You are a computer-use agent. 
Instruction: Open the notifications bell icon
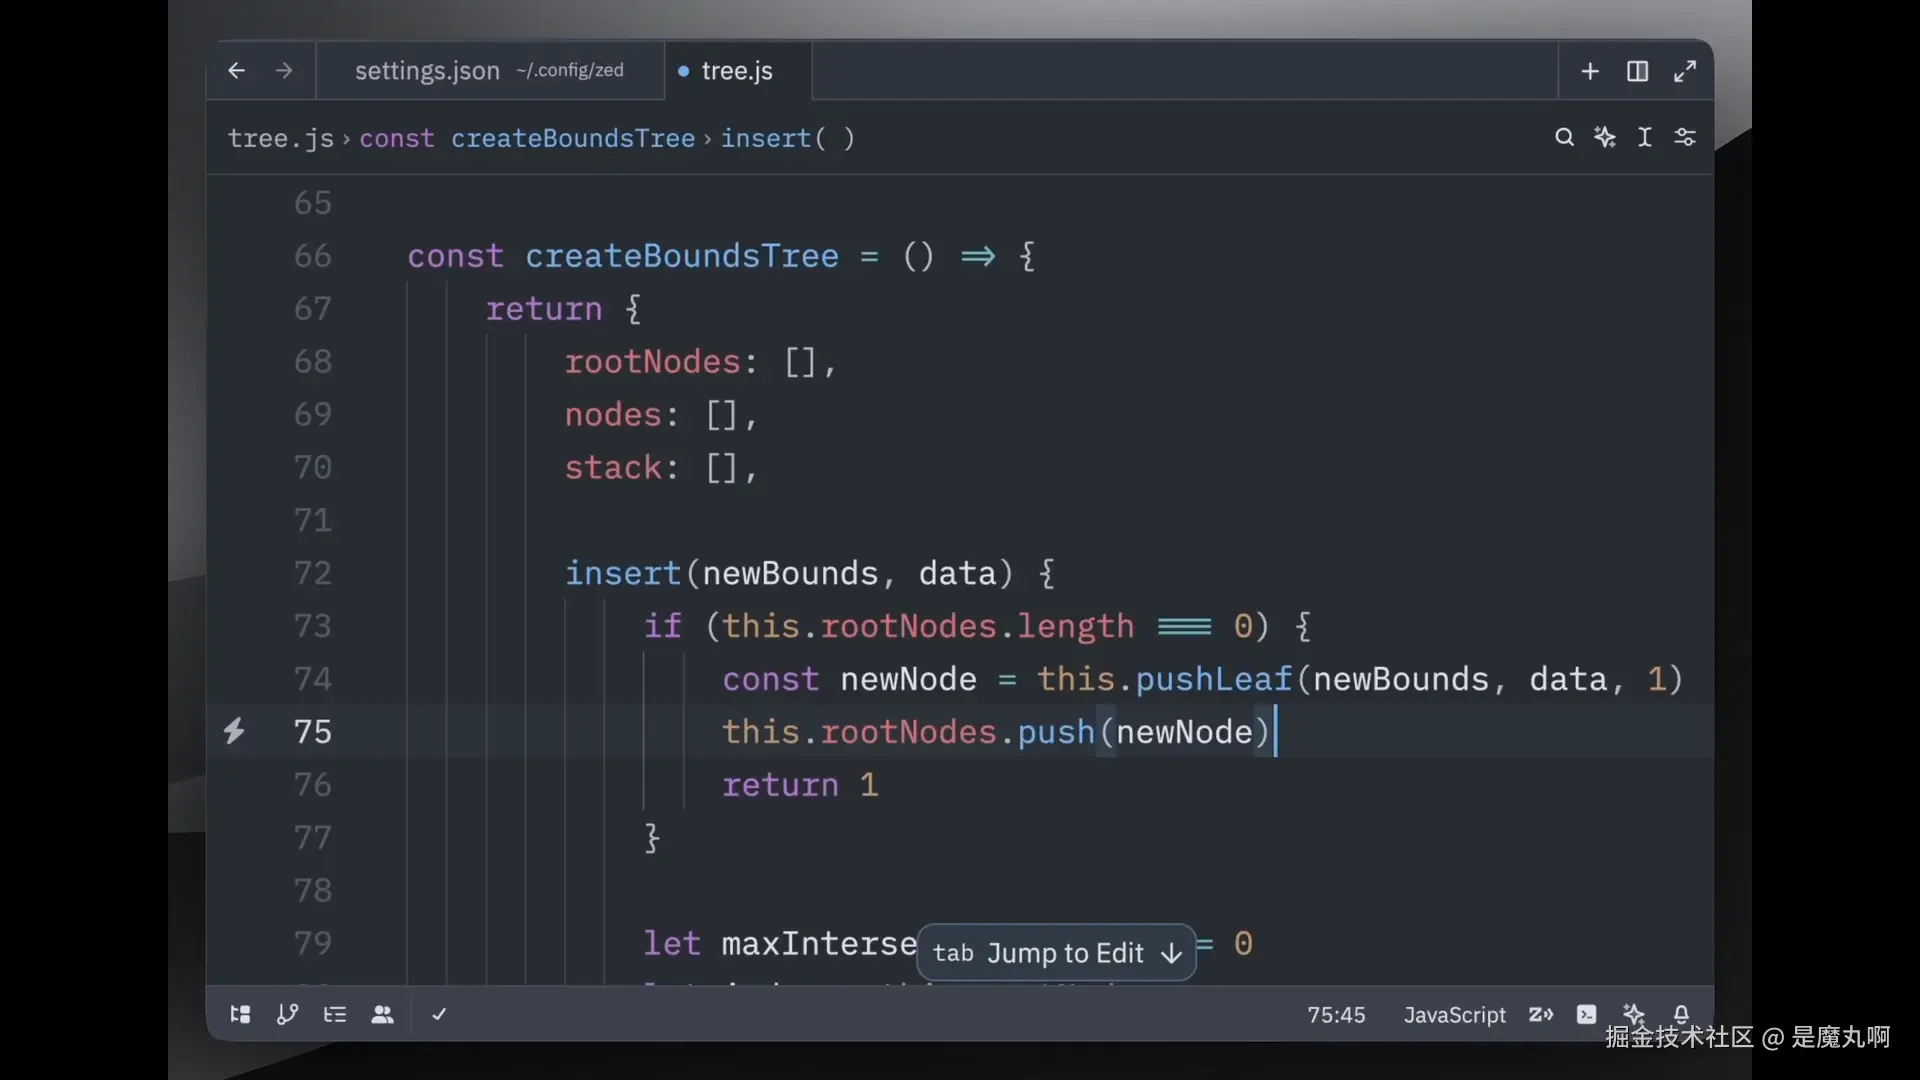coord(1682,1012)
